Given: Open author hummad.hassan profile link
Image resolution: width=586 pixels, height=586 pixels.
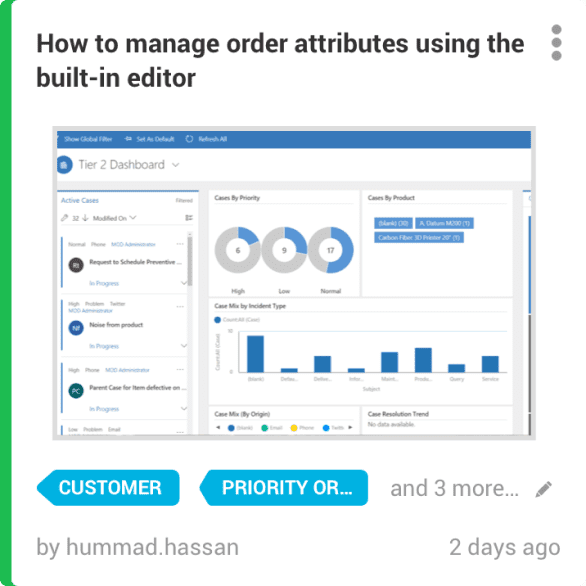Looking at the screenshot, I should [x=152, y=547].
